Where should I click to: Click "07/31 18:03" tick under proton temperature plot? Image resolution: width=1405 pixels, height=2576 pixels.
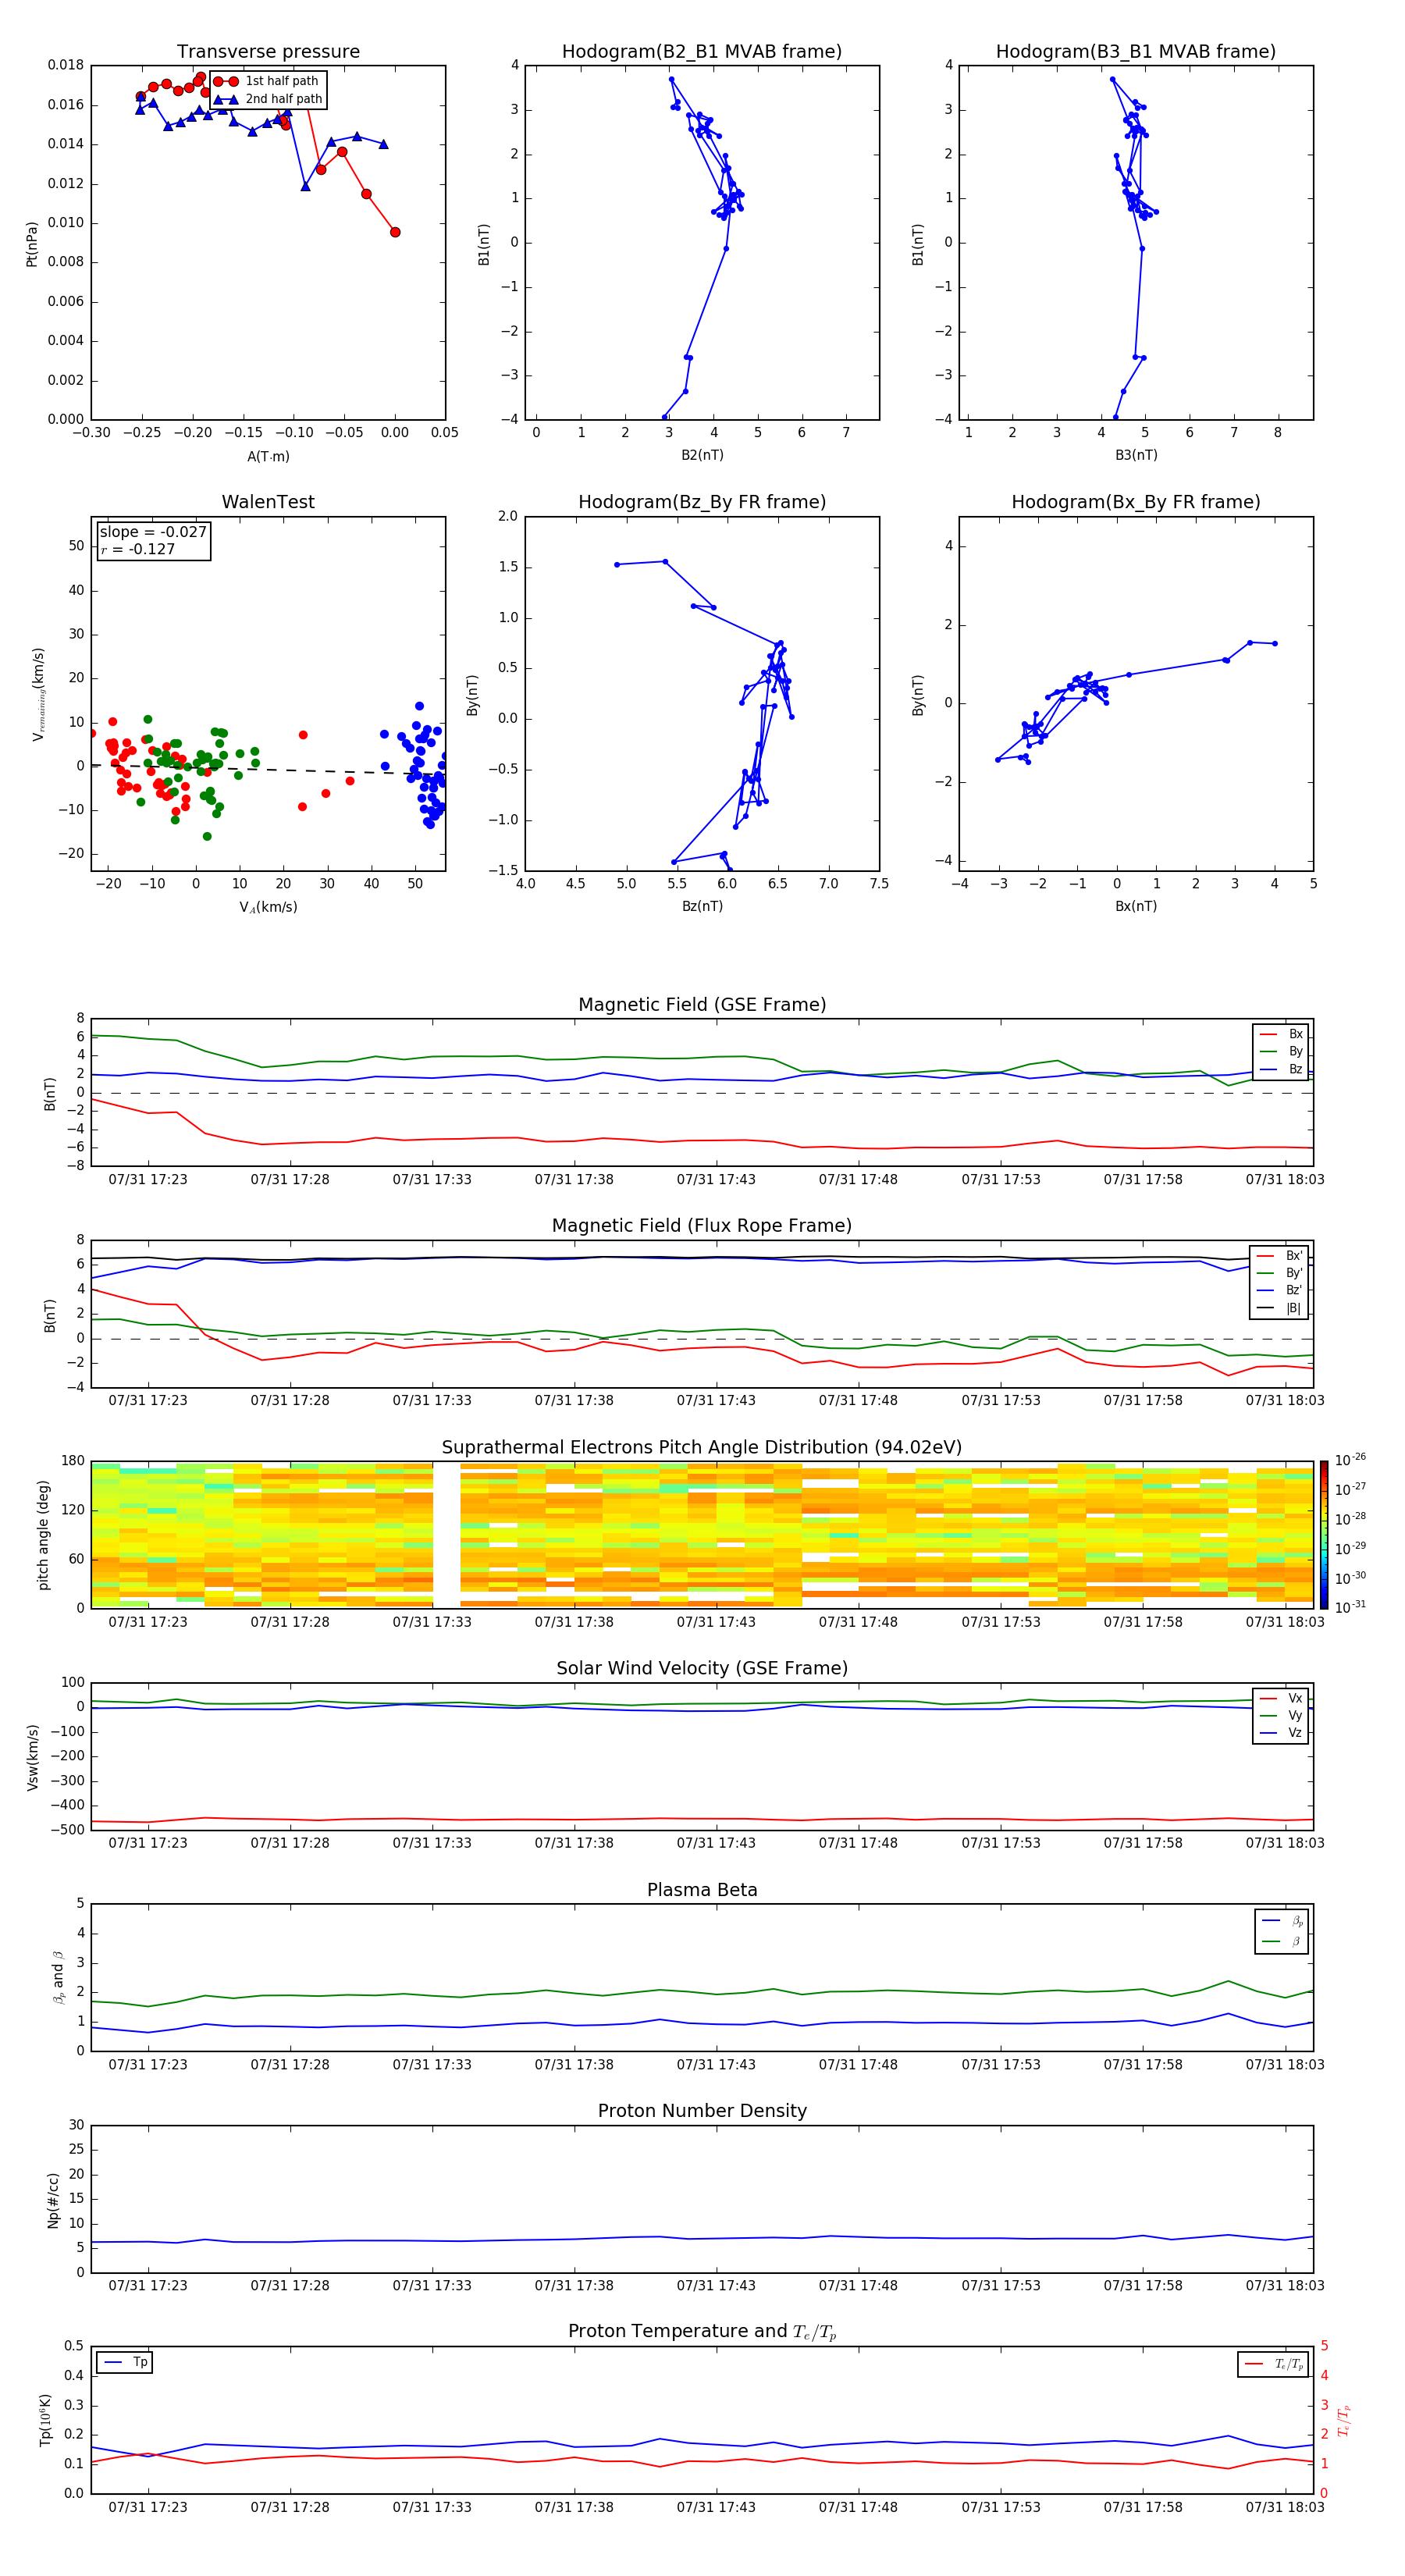click(x=1285, y=2507)
